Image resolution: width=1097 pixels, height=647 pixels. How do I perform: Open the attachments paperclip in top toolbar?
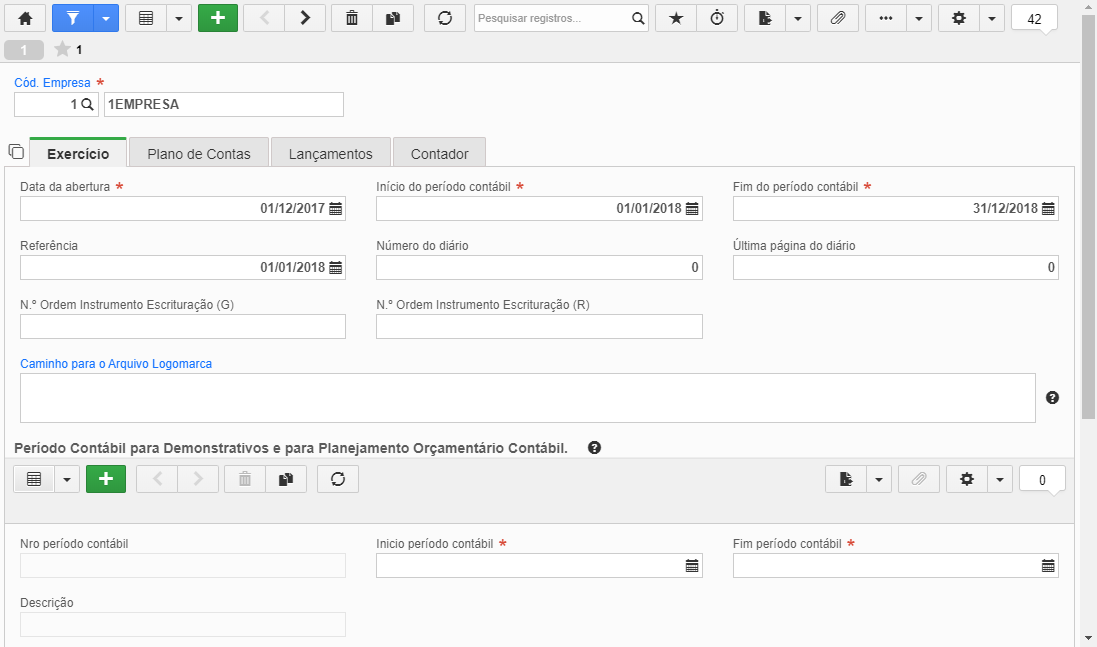(837, 18)
